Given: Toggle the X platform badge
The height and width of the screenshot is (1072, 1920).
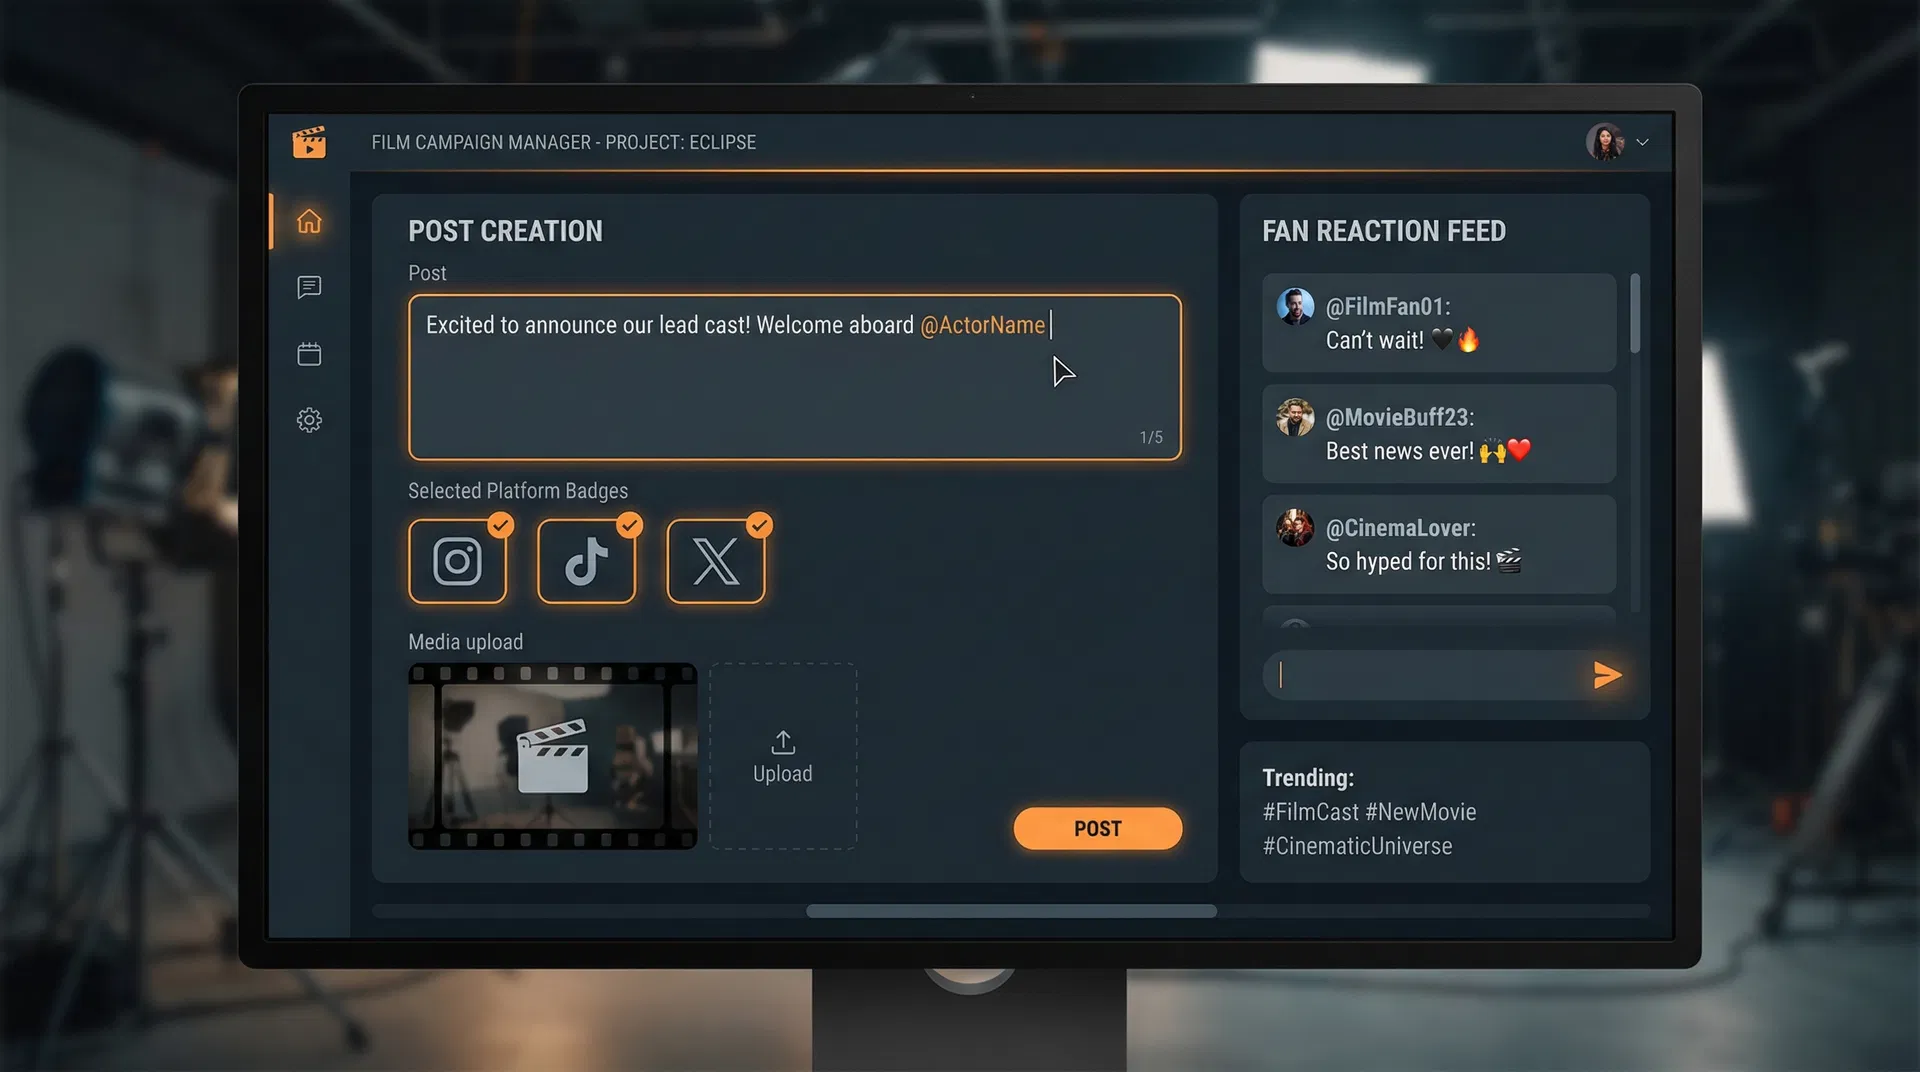Looking at the screenshot, I should pos(715,561).
